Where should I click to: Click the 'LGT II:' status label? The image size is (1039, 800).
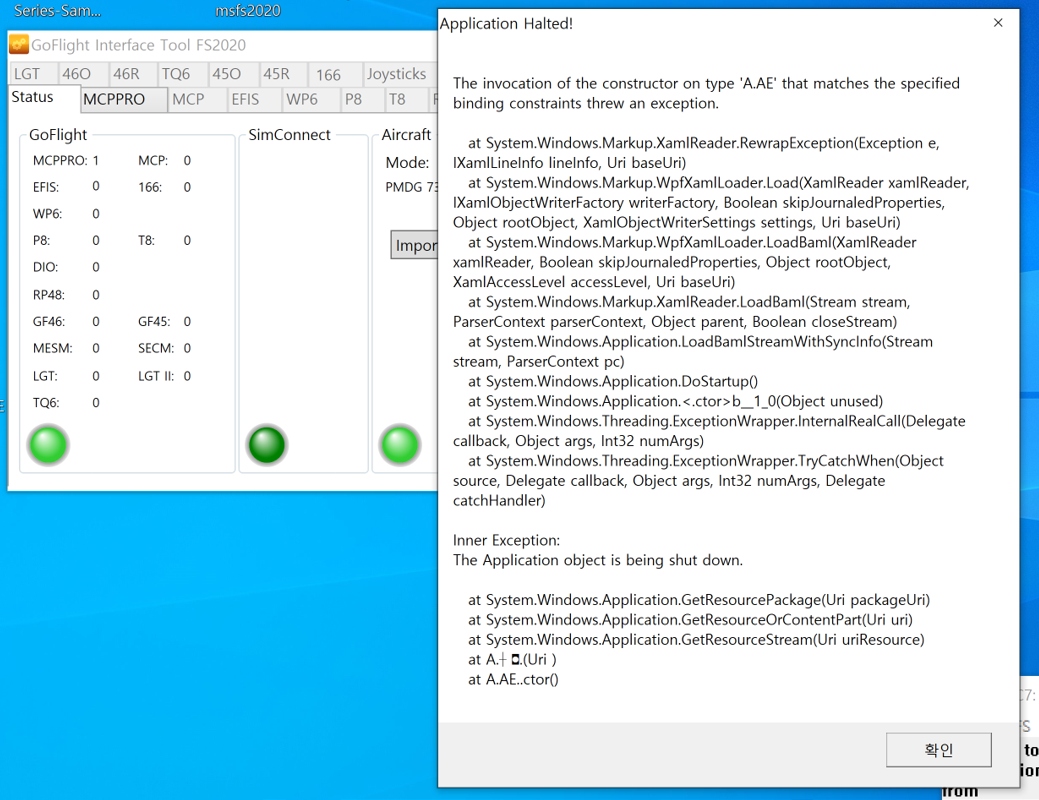156,376
